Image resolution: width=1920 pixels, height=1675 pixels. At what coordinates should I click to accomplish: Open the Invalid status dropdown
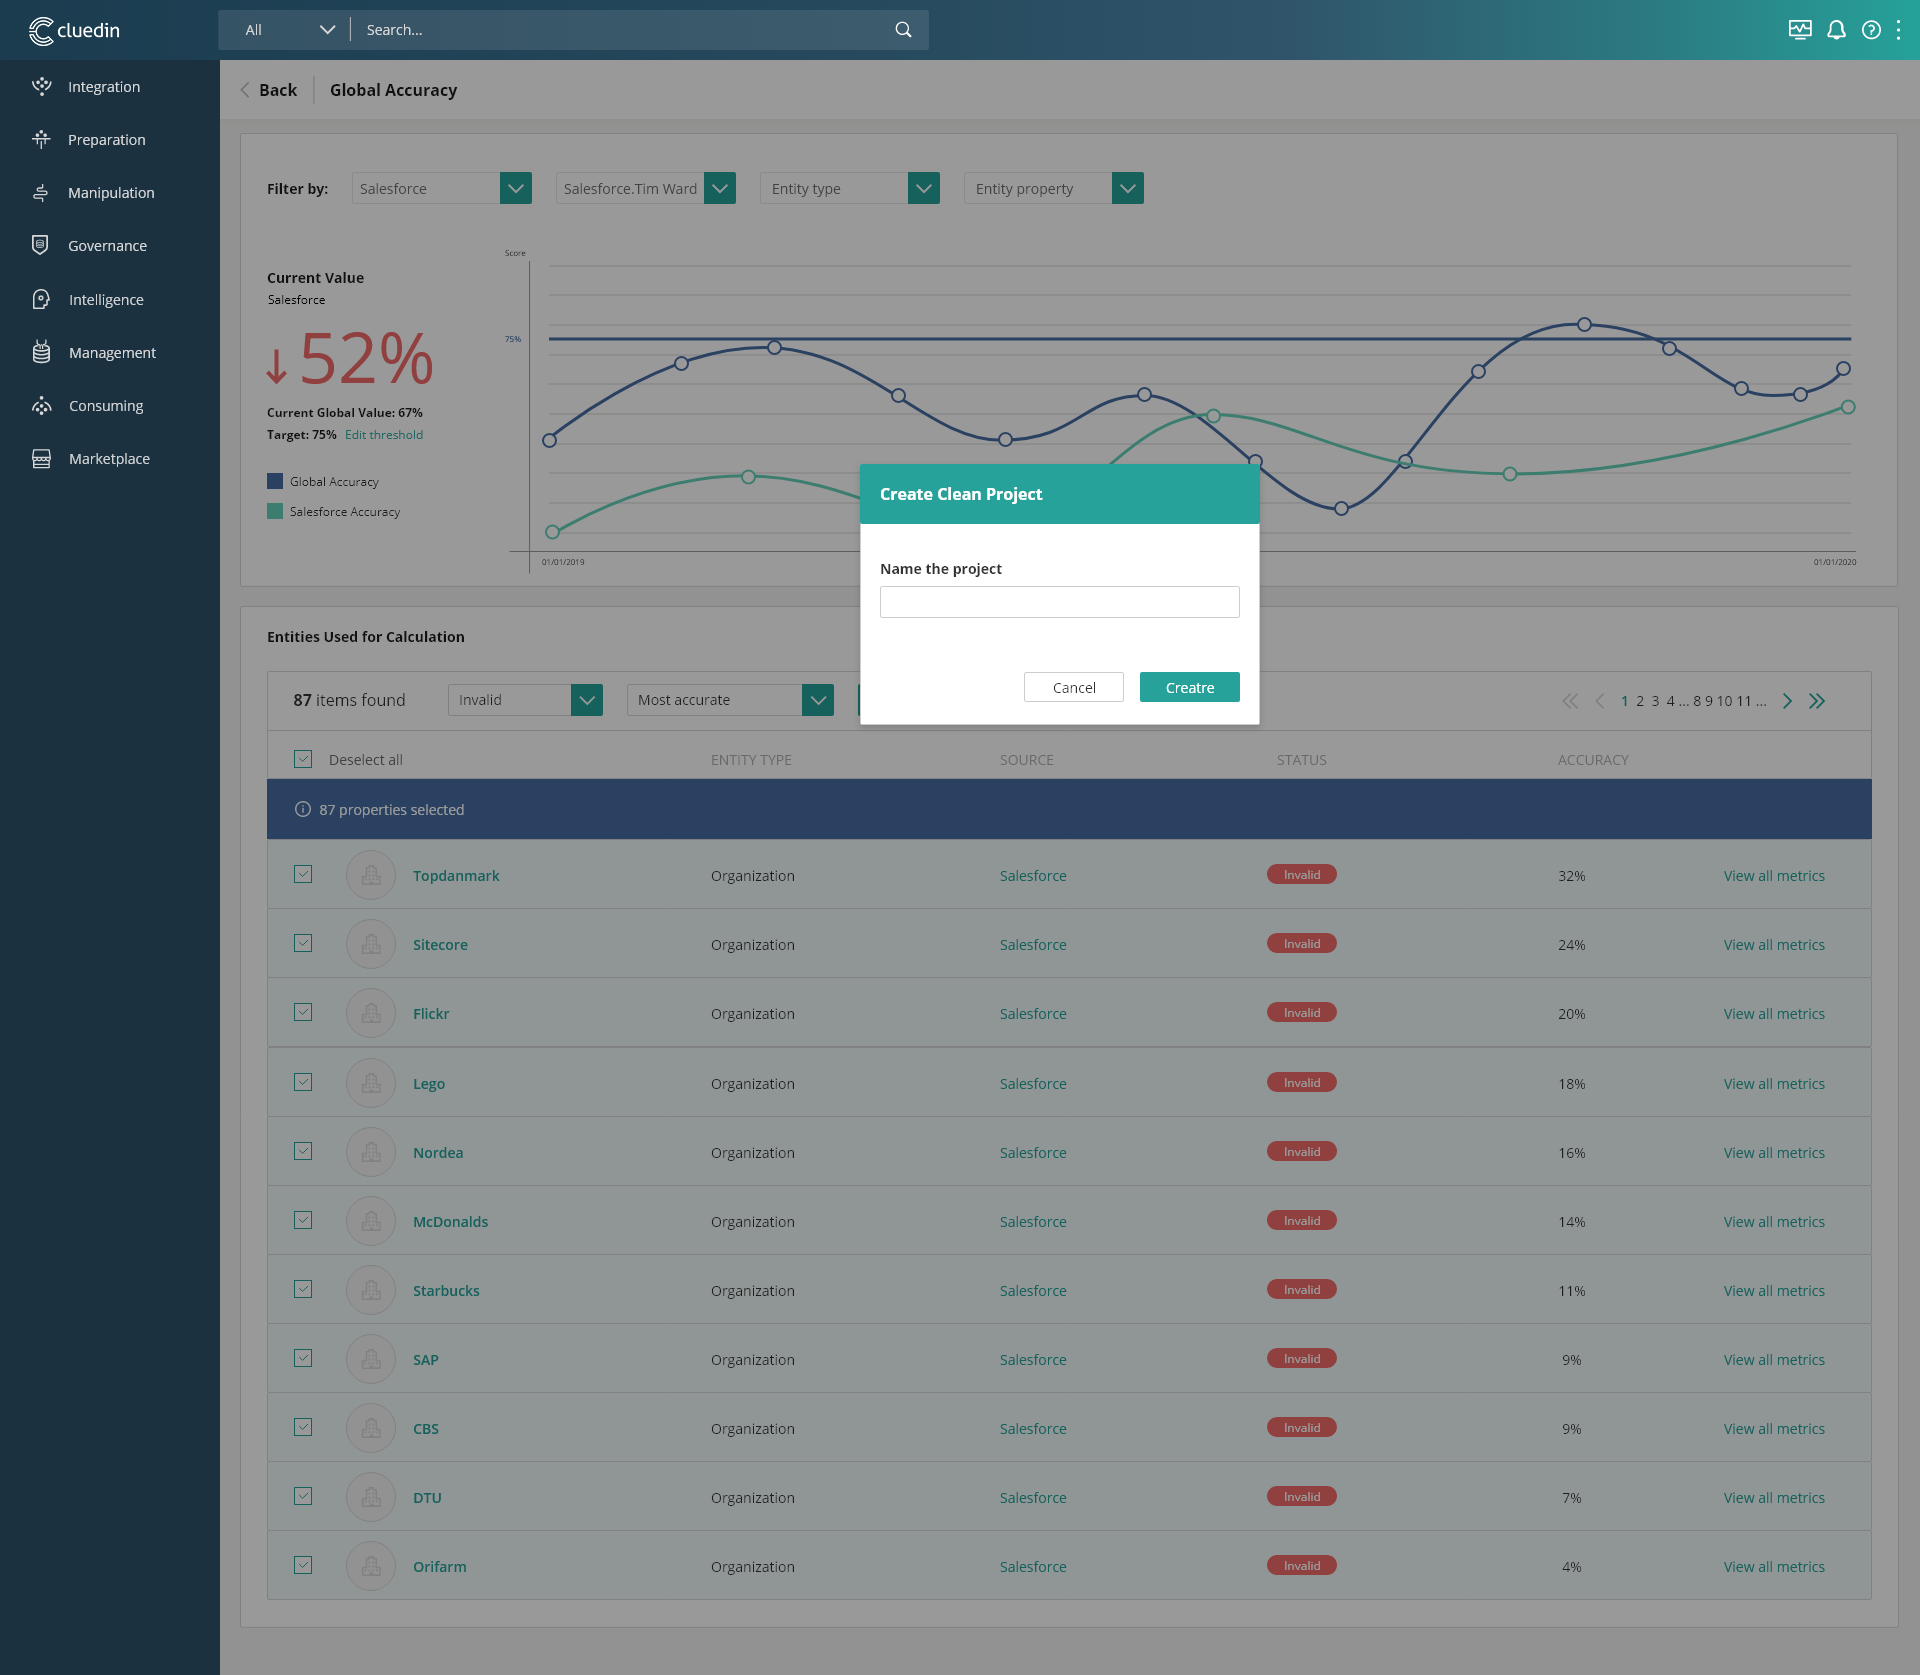pos(525,700)
